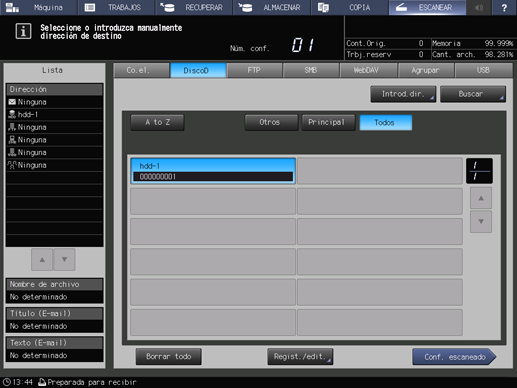This screenshot has width=517, height=388.
Task: Page down the address grid arrow
Action: (x=481, y=221)
